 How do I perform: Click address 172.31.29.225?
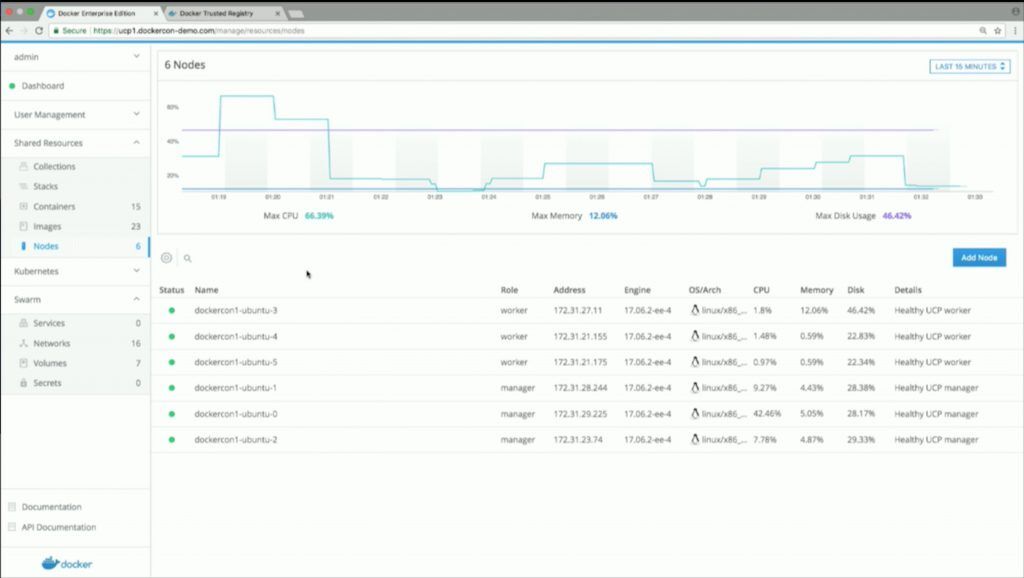coord(580,414)
